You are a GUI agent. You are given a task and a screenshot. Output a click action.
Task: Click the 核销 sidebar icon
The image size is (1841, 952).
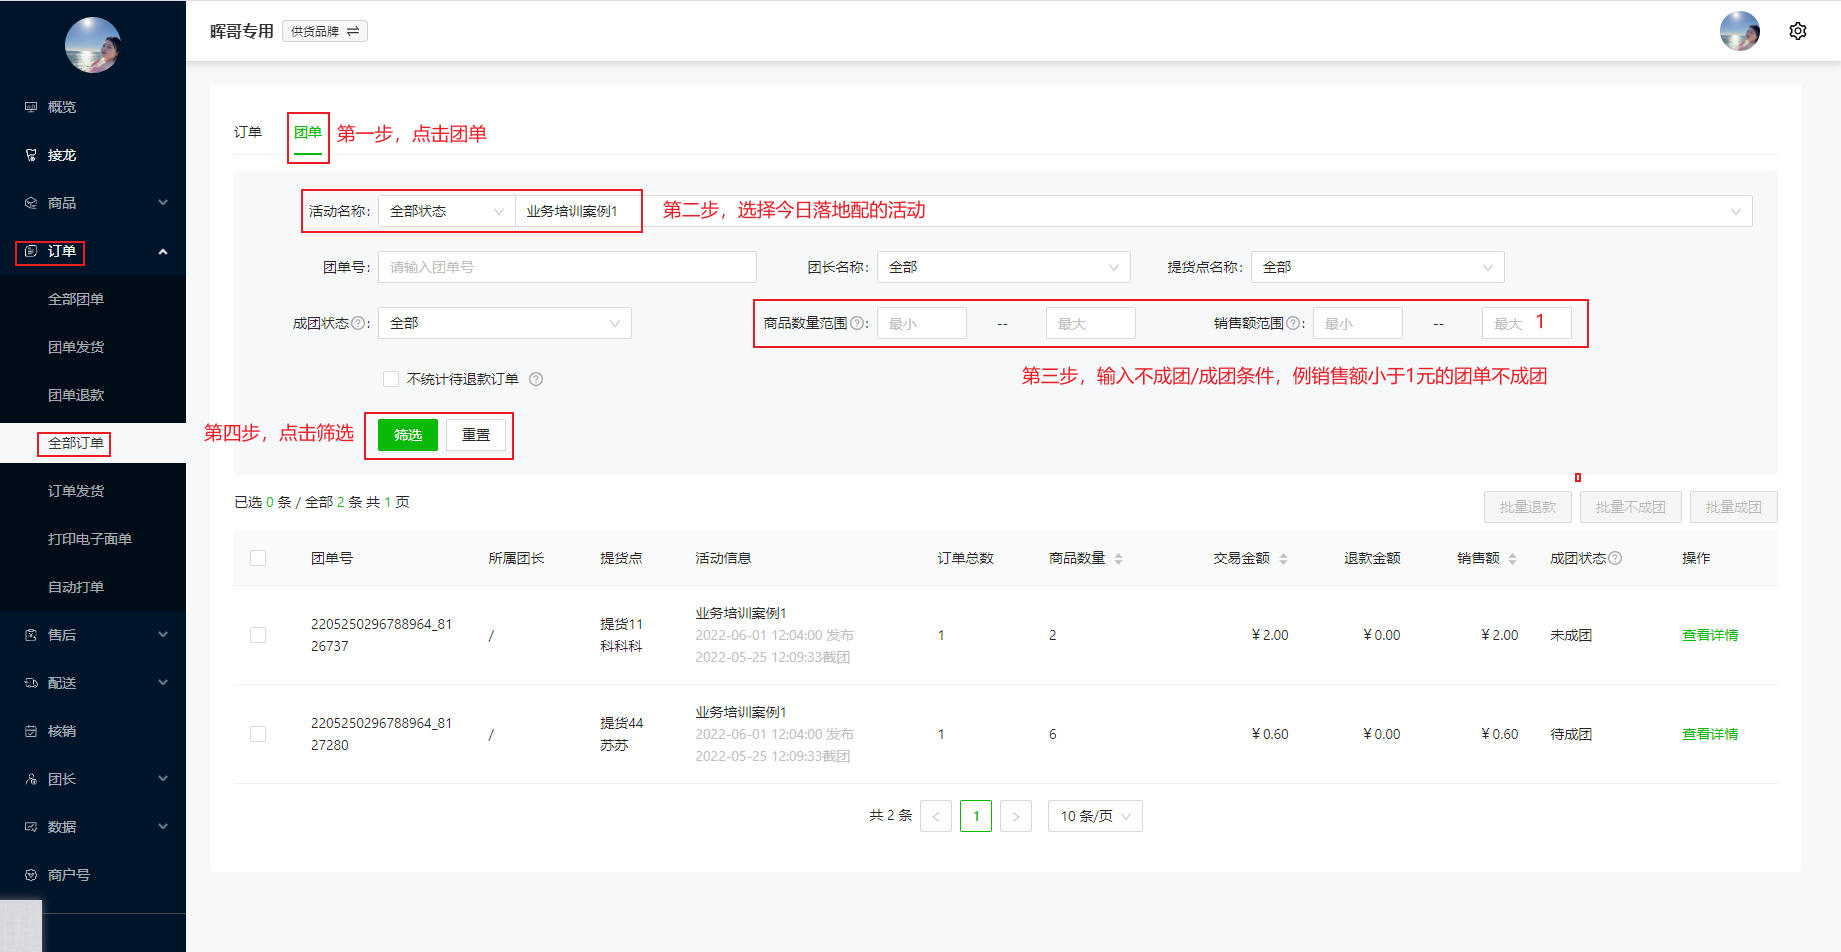(x=31, y=731)
